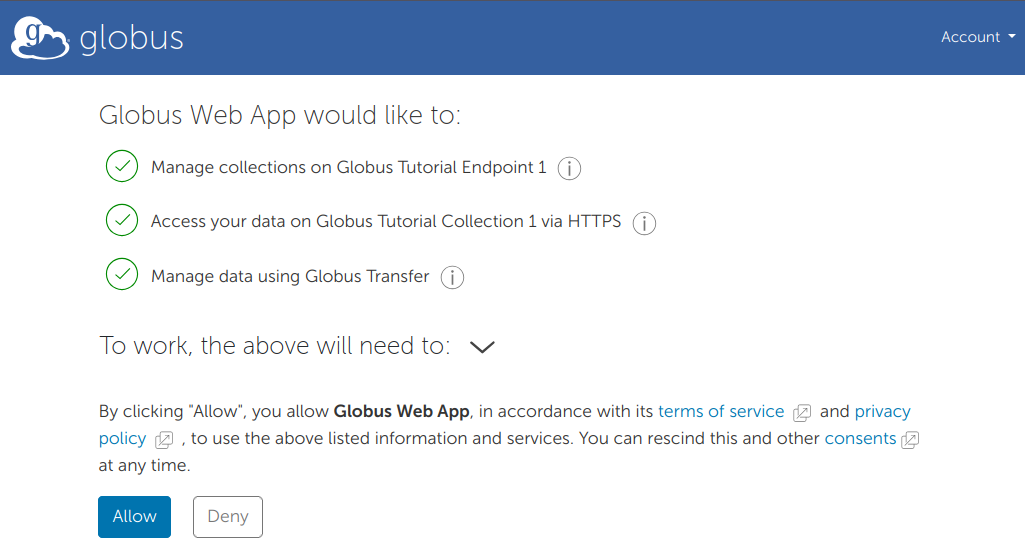Expand the "To work, the above will need to" chevron
This screenshot has height=555, width=1025.
click(x=482, y=347)
